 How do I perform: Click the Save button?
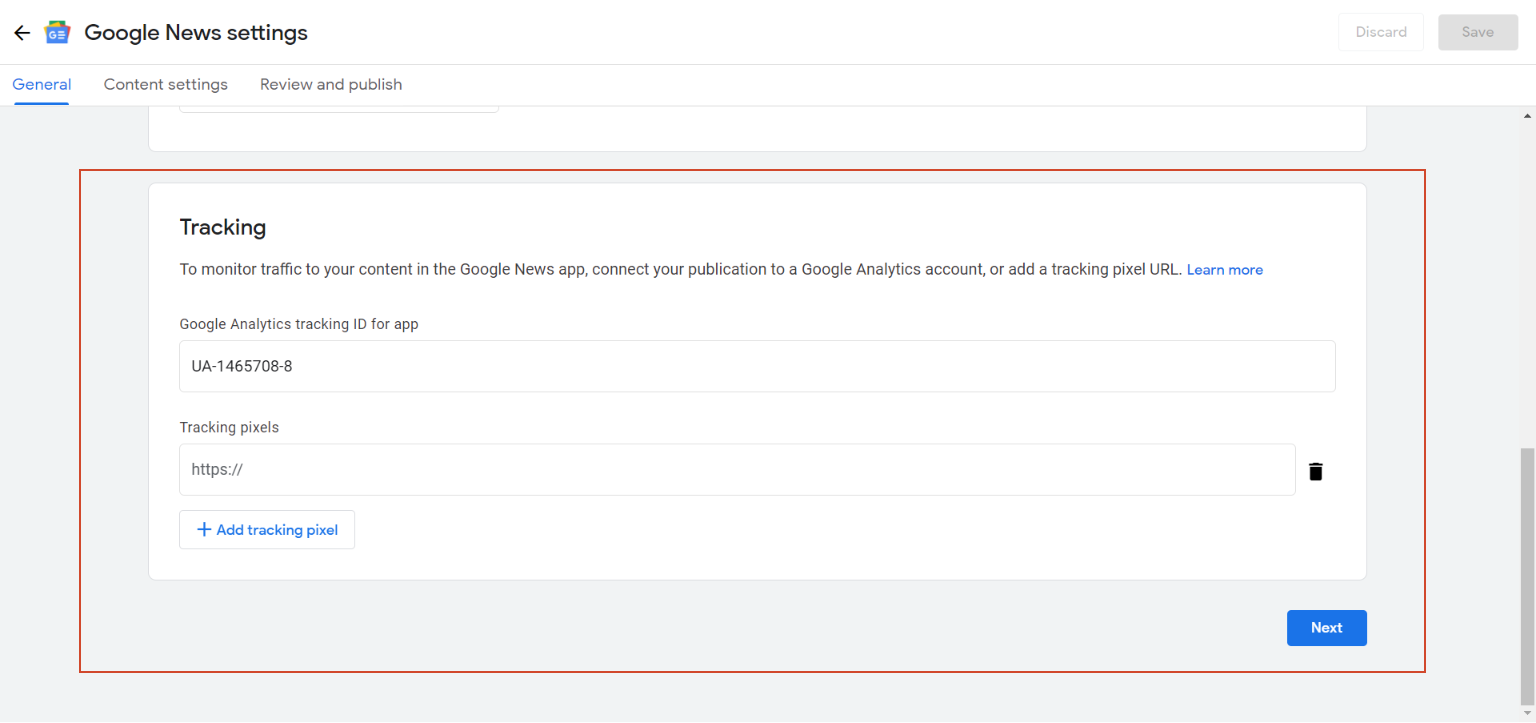point(1477,32)
